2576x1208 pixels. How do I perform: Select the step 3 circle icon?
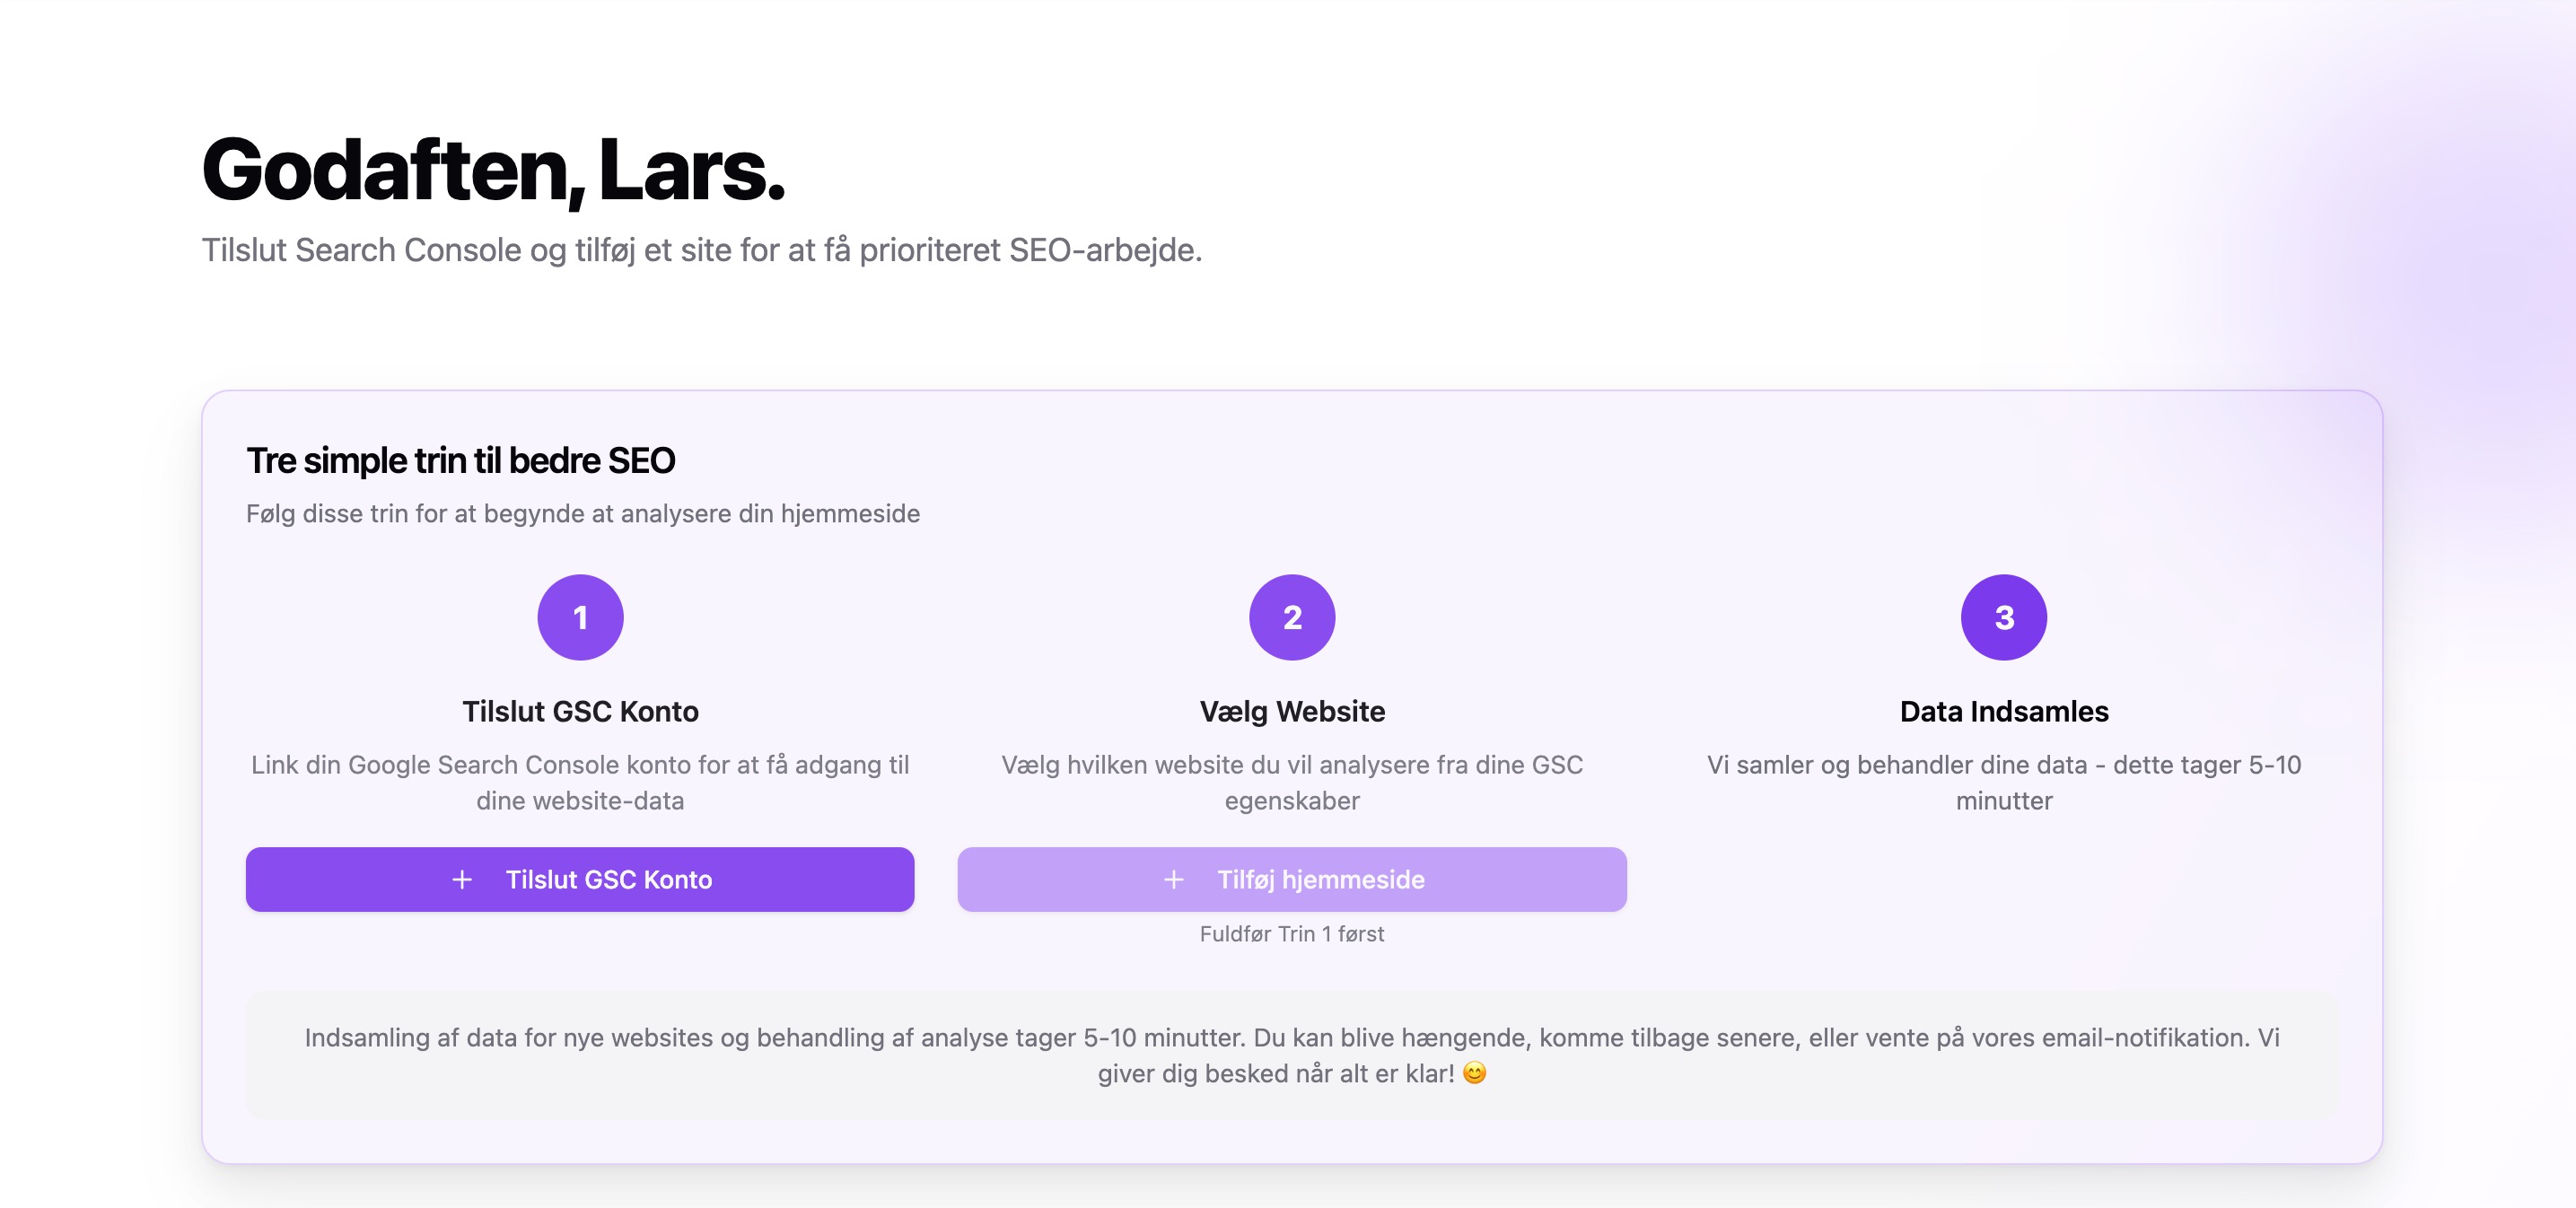pyautogui.click(x=2003, y=617)
